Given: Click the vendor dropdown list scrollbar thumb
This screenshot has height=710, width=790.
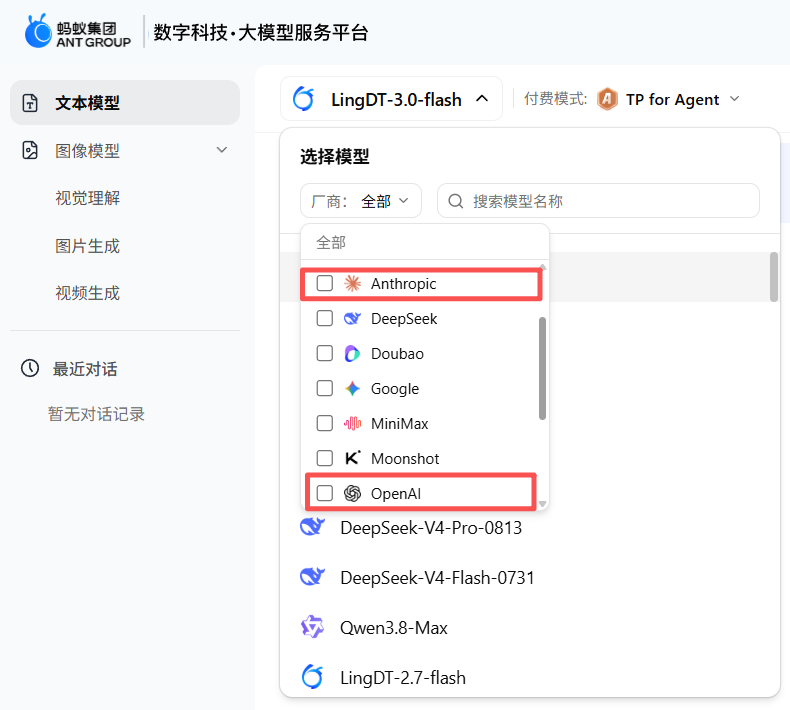Looking at the screenshot, I should (543, 368).
